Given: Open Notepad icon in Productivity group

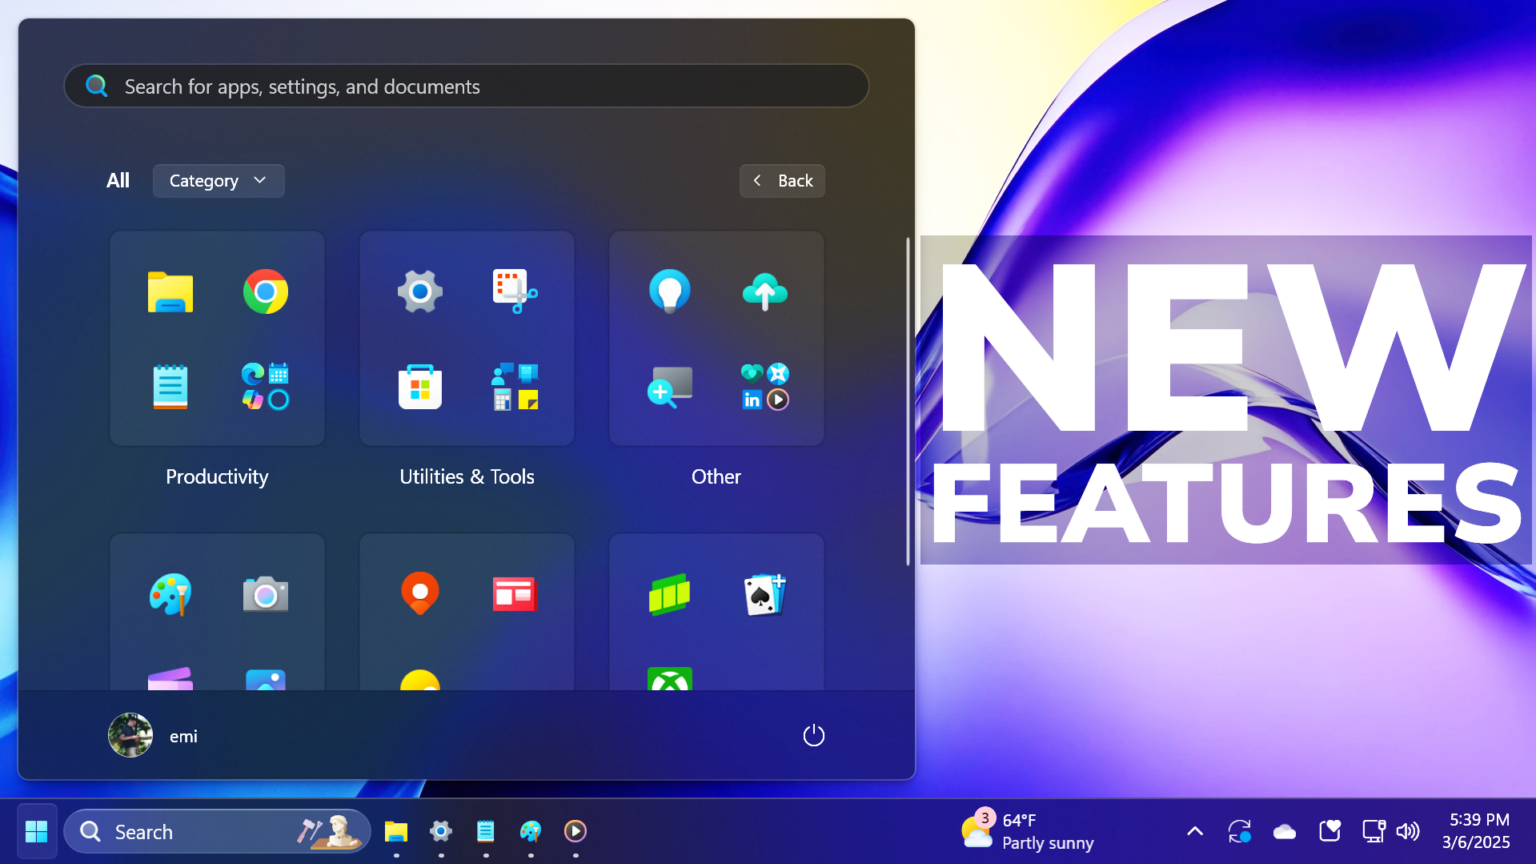Looking at the screenshot, I should click(170, 387).
